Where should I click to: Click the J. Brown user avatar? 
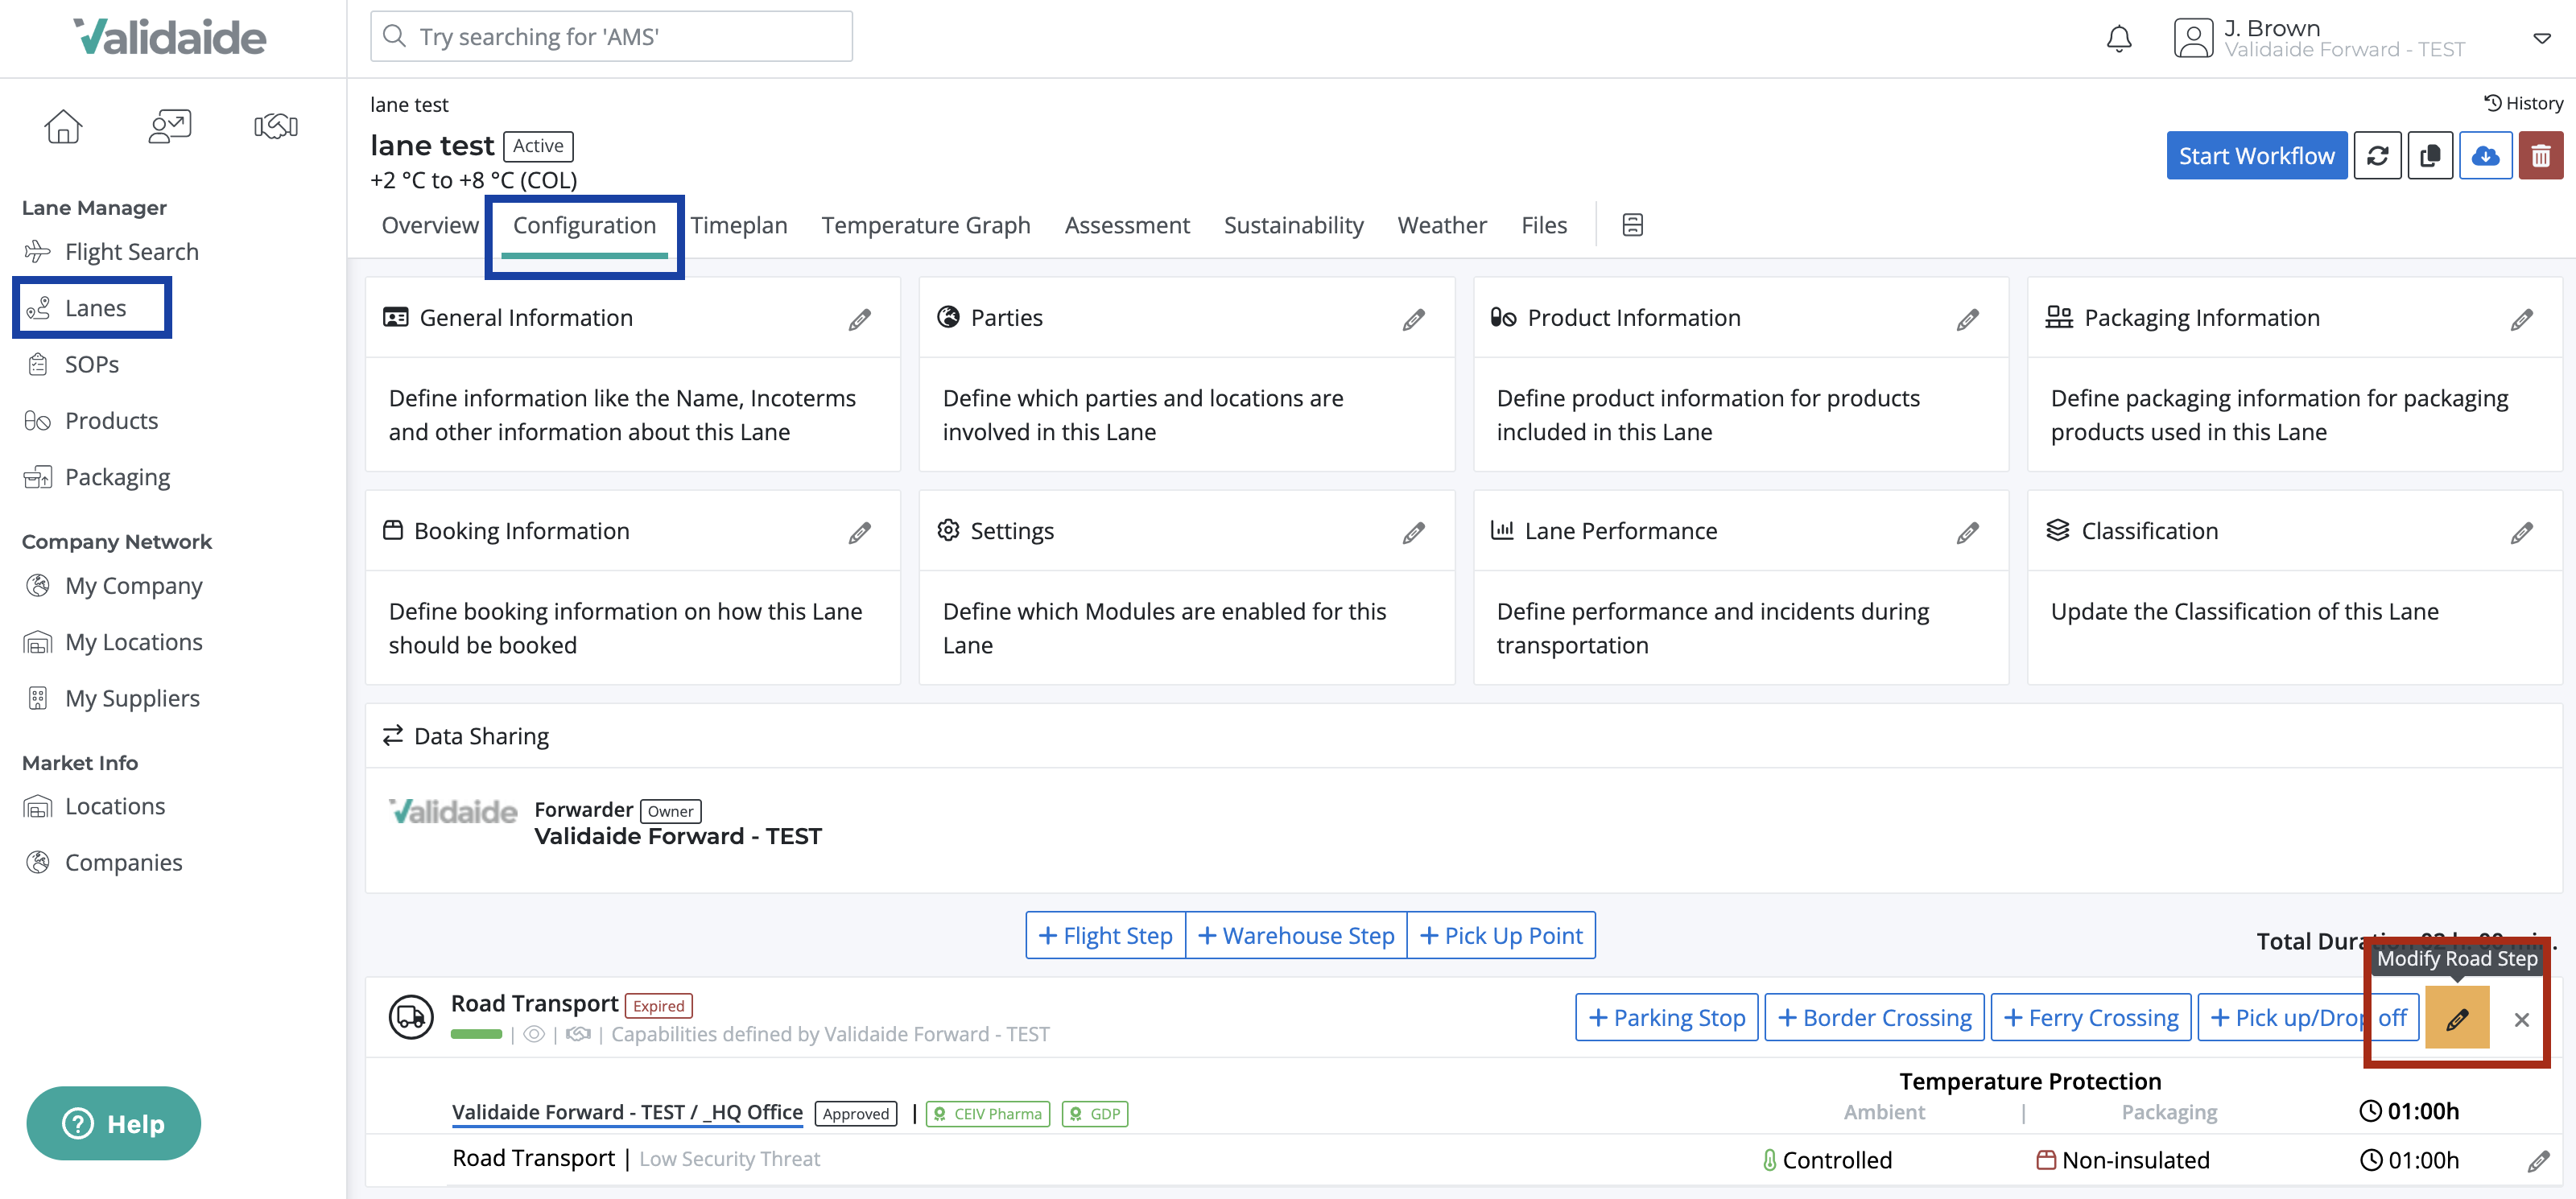pyautogui.click(x=2192, y=39)
